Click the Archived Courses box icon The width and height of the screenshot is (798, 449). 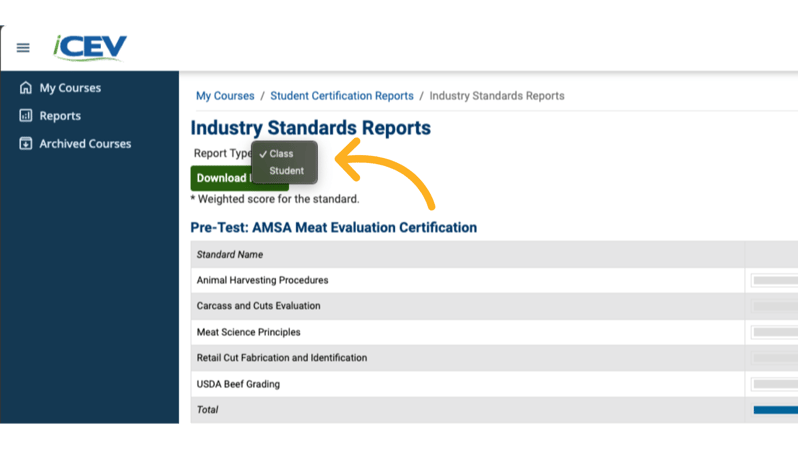(25, 144)
